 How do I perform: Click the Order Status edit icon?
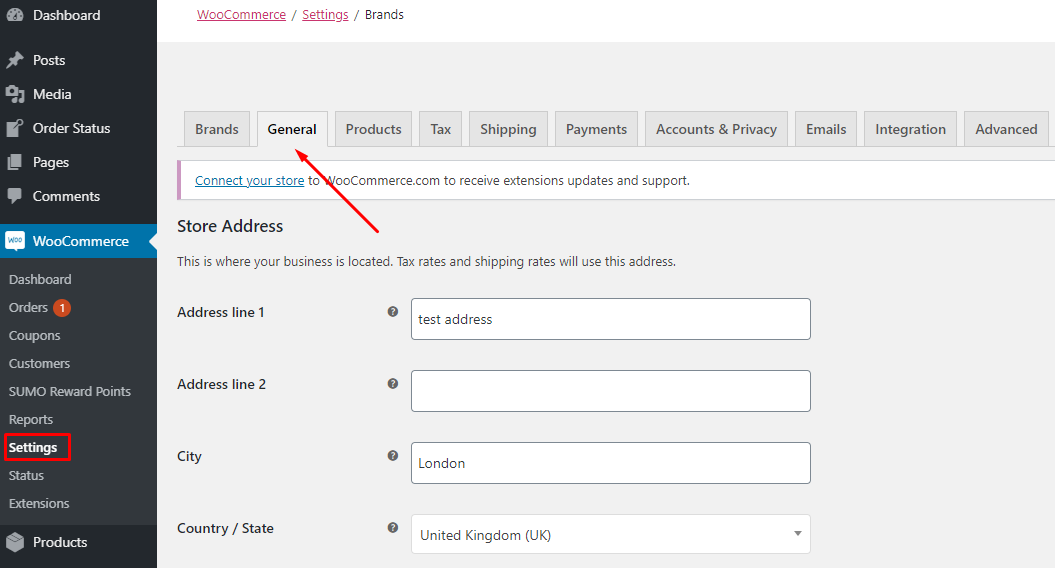click(x=15, y=128)
